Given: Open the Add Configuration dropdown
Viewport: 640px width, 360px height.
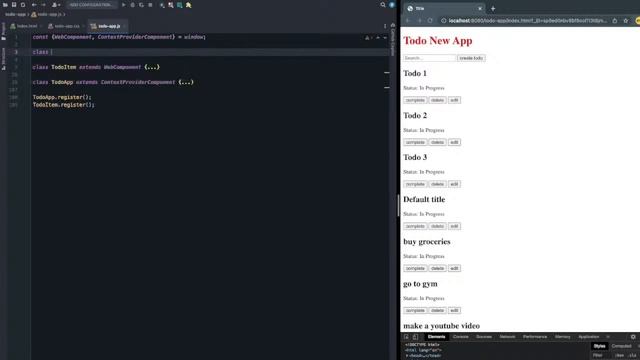Looking at the screenshot, I should 91,5.
